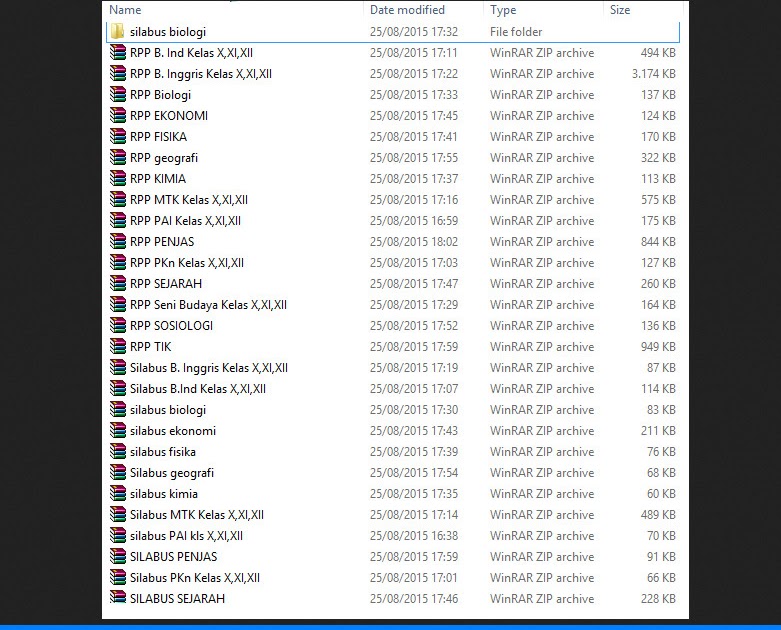Click the "File folder" type cell

(516, 31)
